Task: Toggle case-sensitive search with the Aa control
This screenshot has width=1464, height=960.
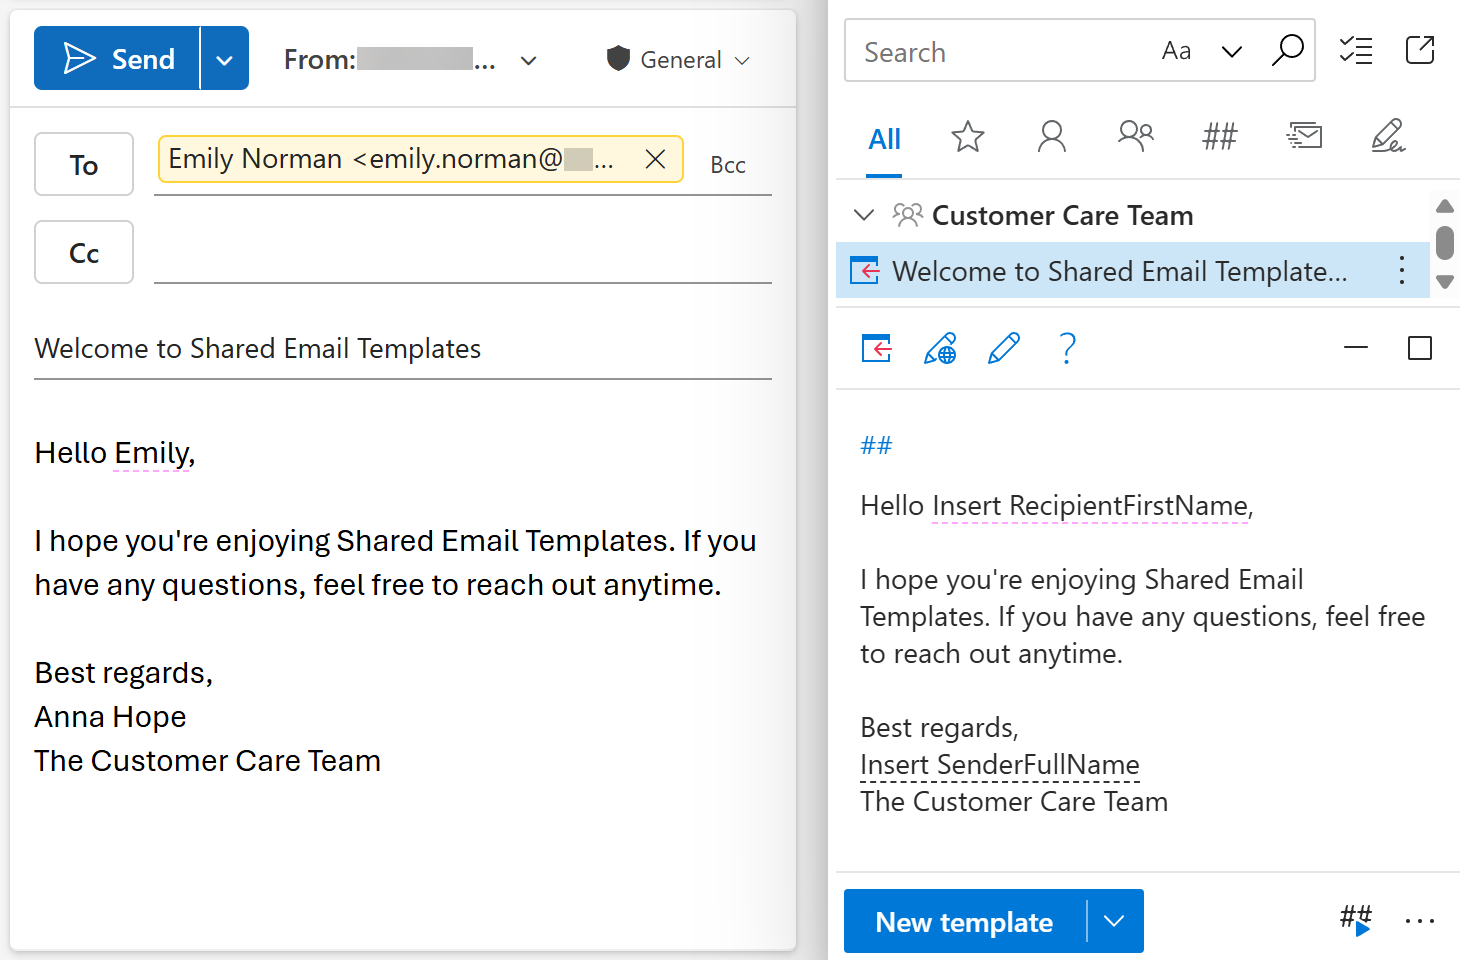Action: (1176, 50)
